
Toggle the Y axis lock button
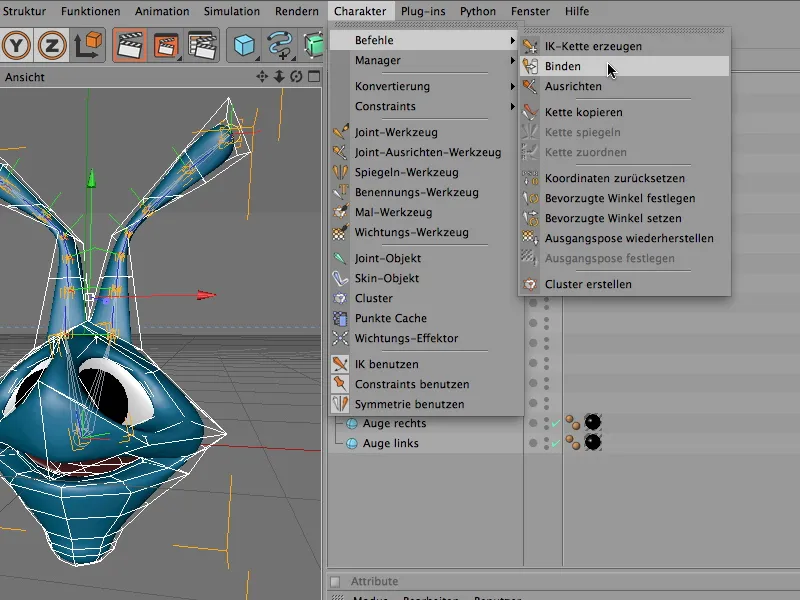click(x=16, y=45)
